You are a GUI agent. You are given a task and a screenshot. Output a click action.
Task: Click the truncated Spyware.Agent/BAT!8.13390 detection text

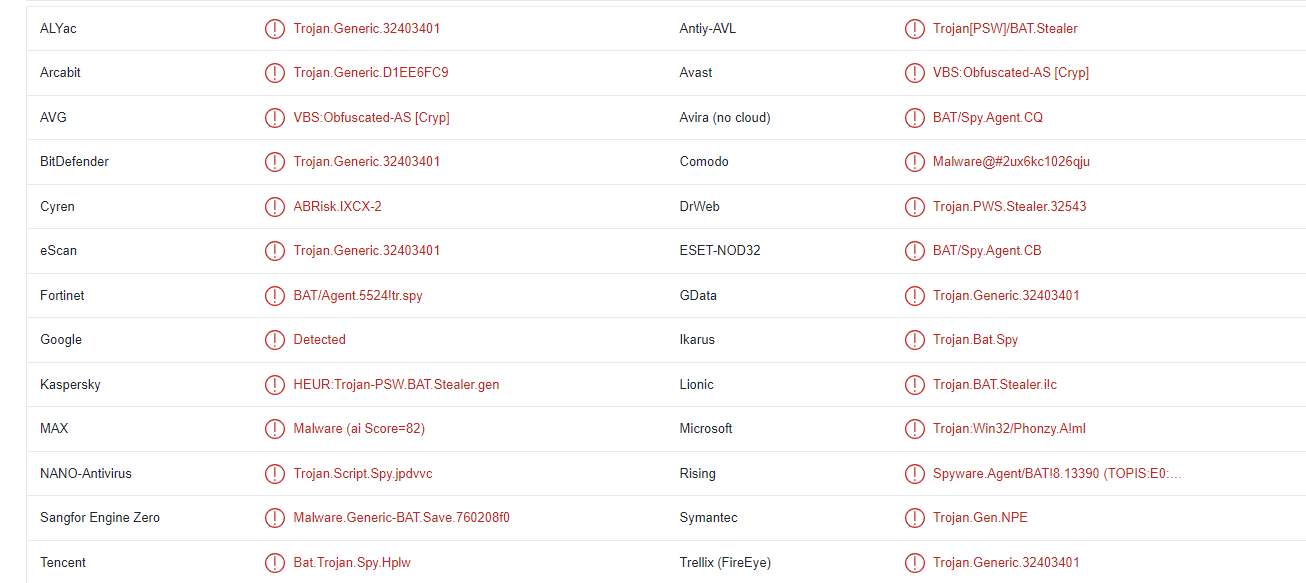click(x=1055, y=473)
